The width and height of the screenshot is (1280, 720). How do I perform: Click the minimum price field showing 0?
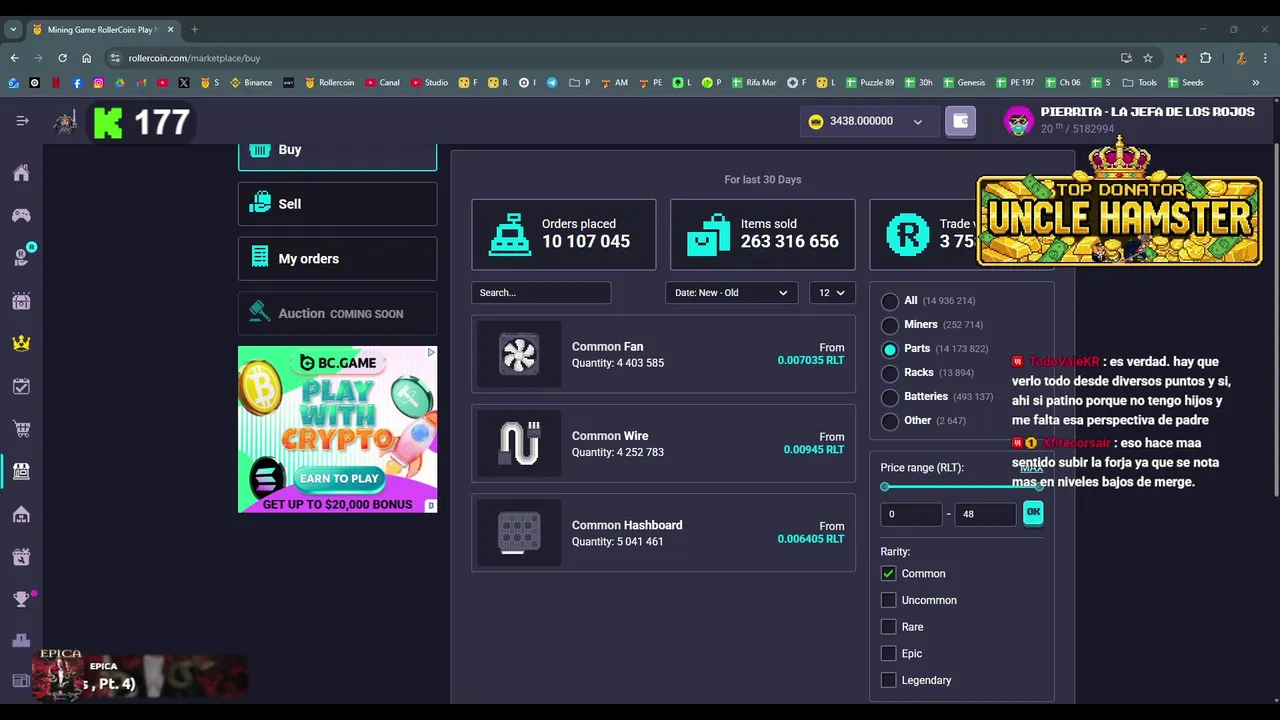(x=911, y=514)
